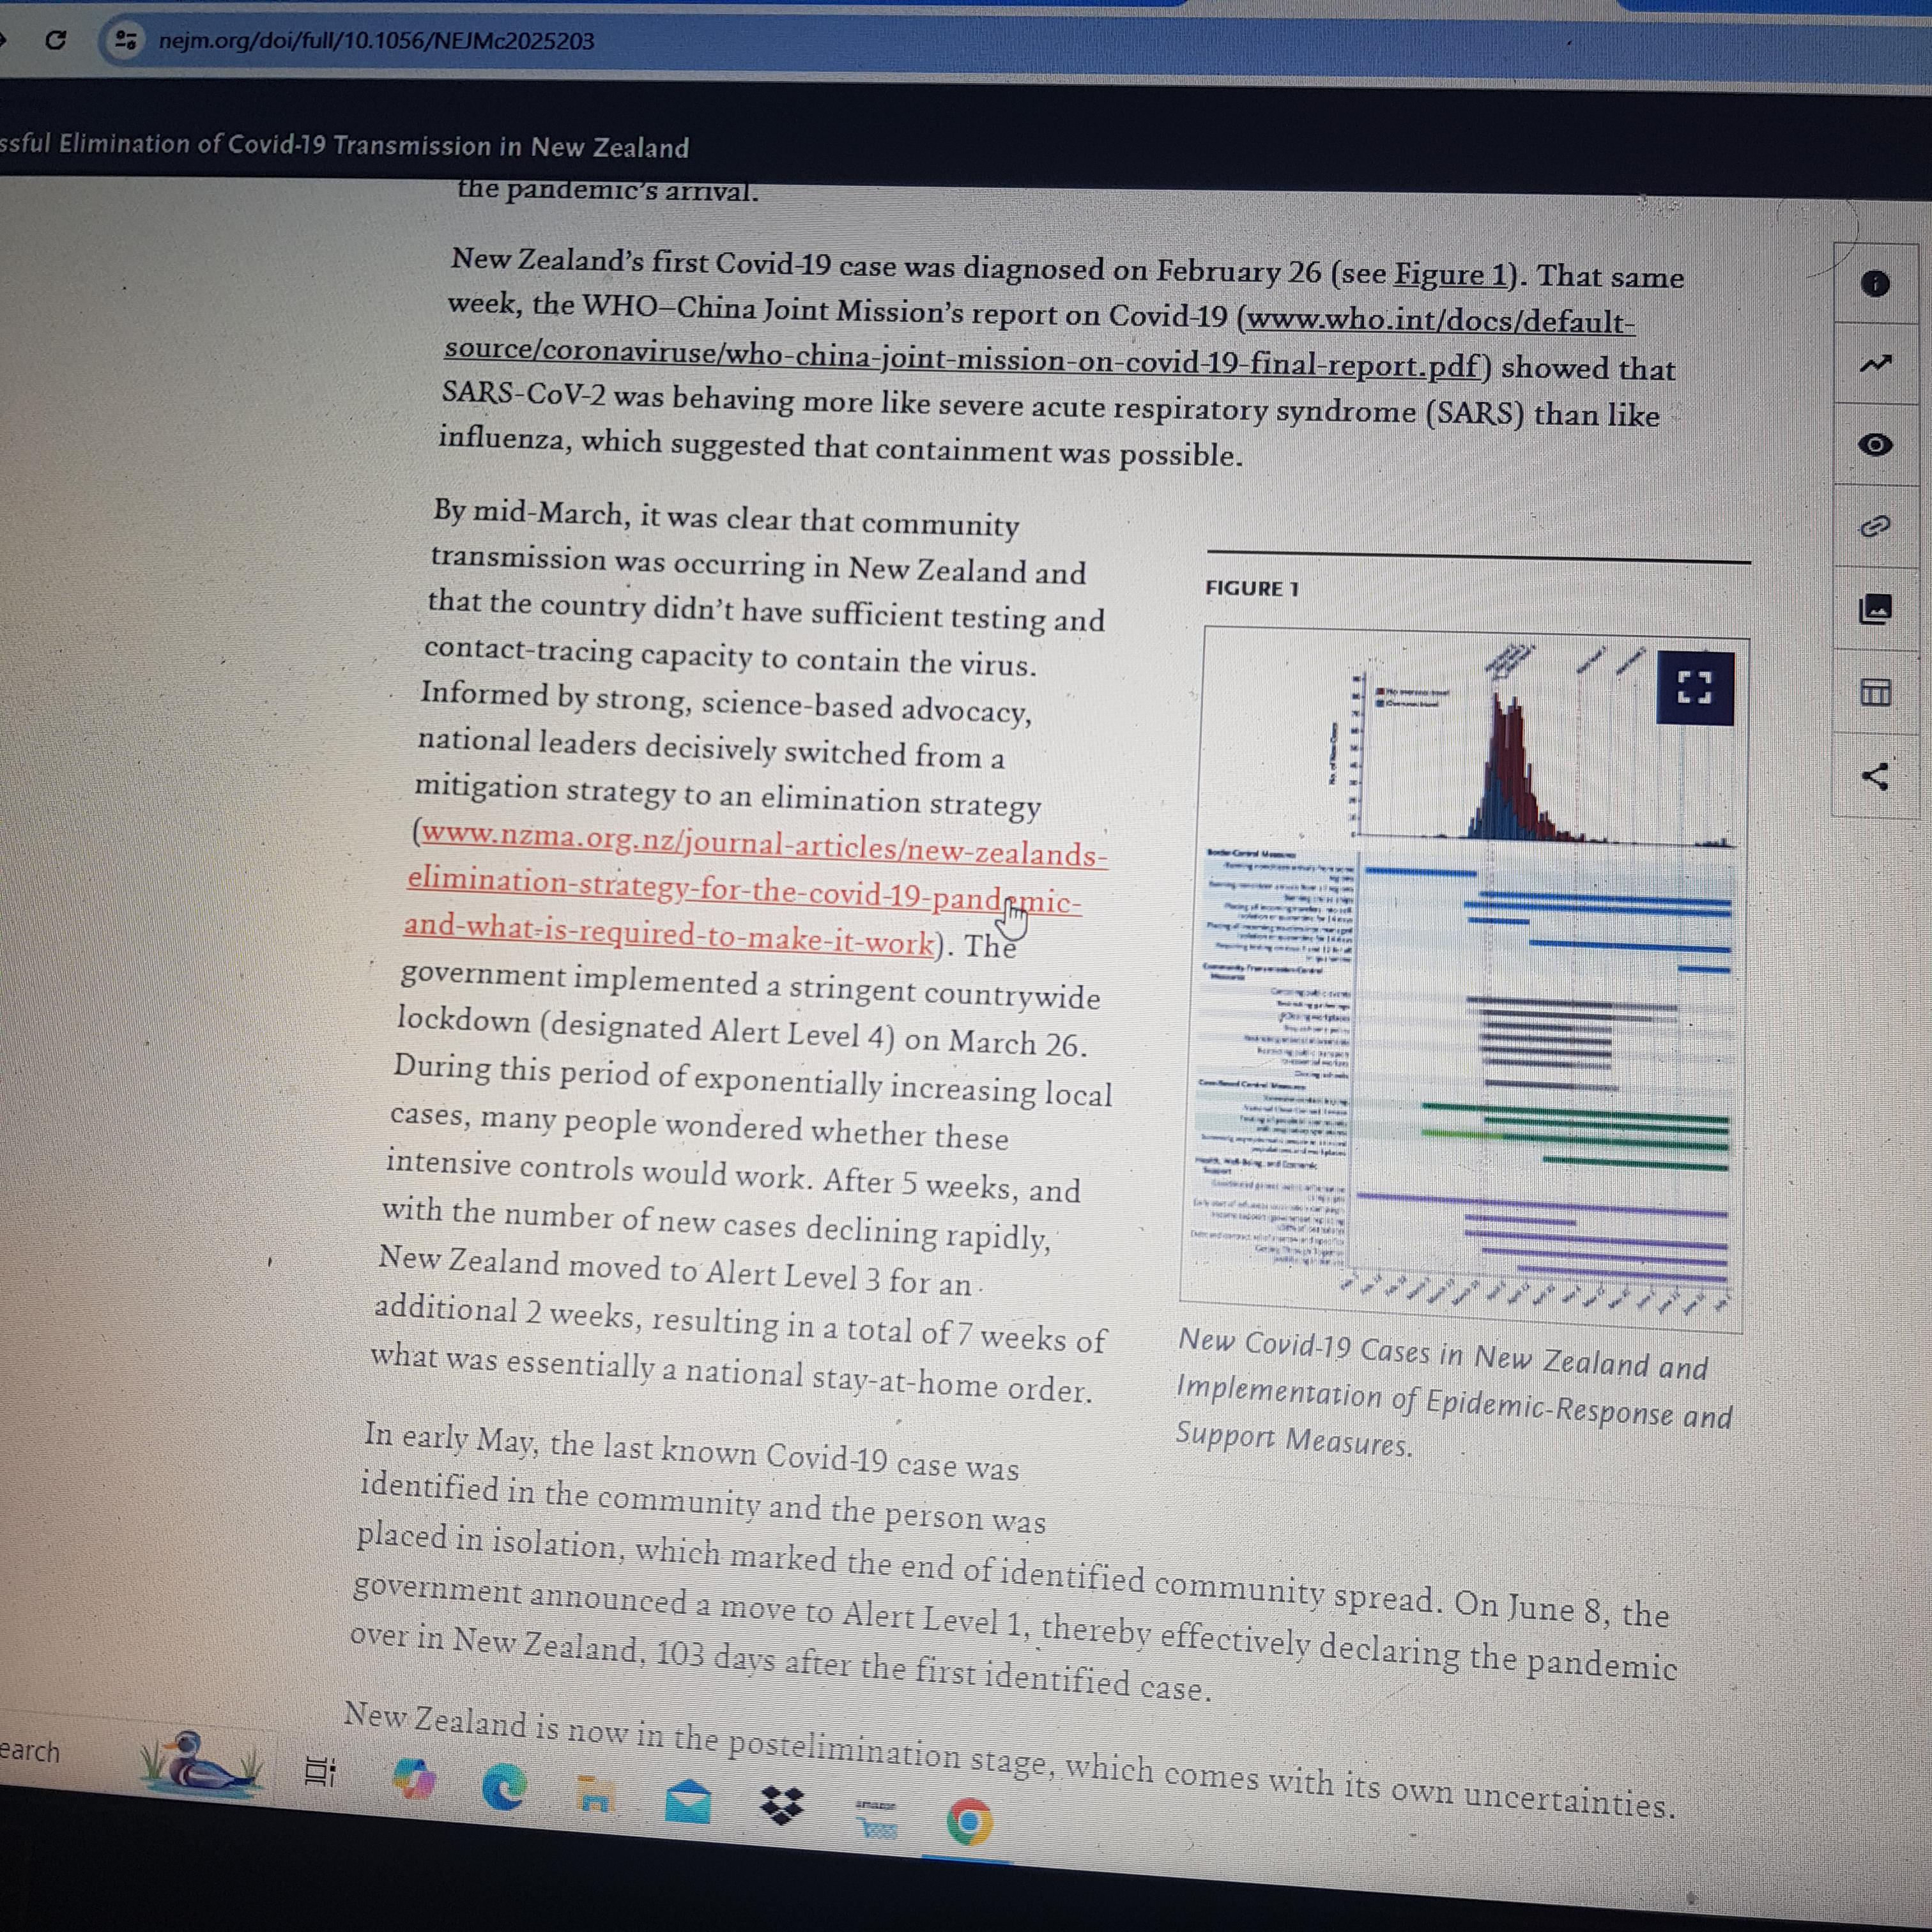
Task: Open the article information sidebar icon
Action: point(1875,283)
